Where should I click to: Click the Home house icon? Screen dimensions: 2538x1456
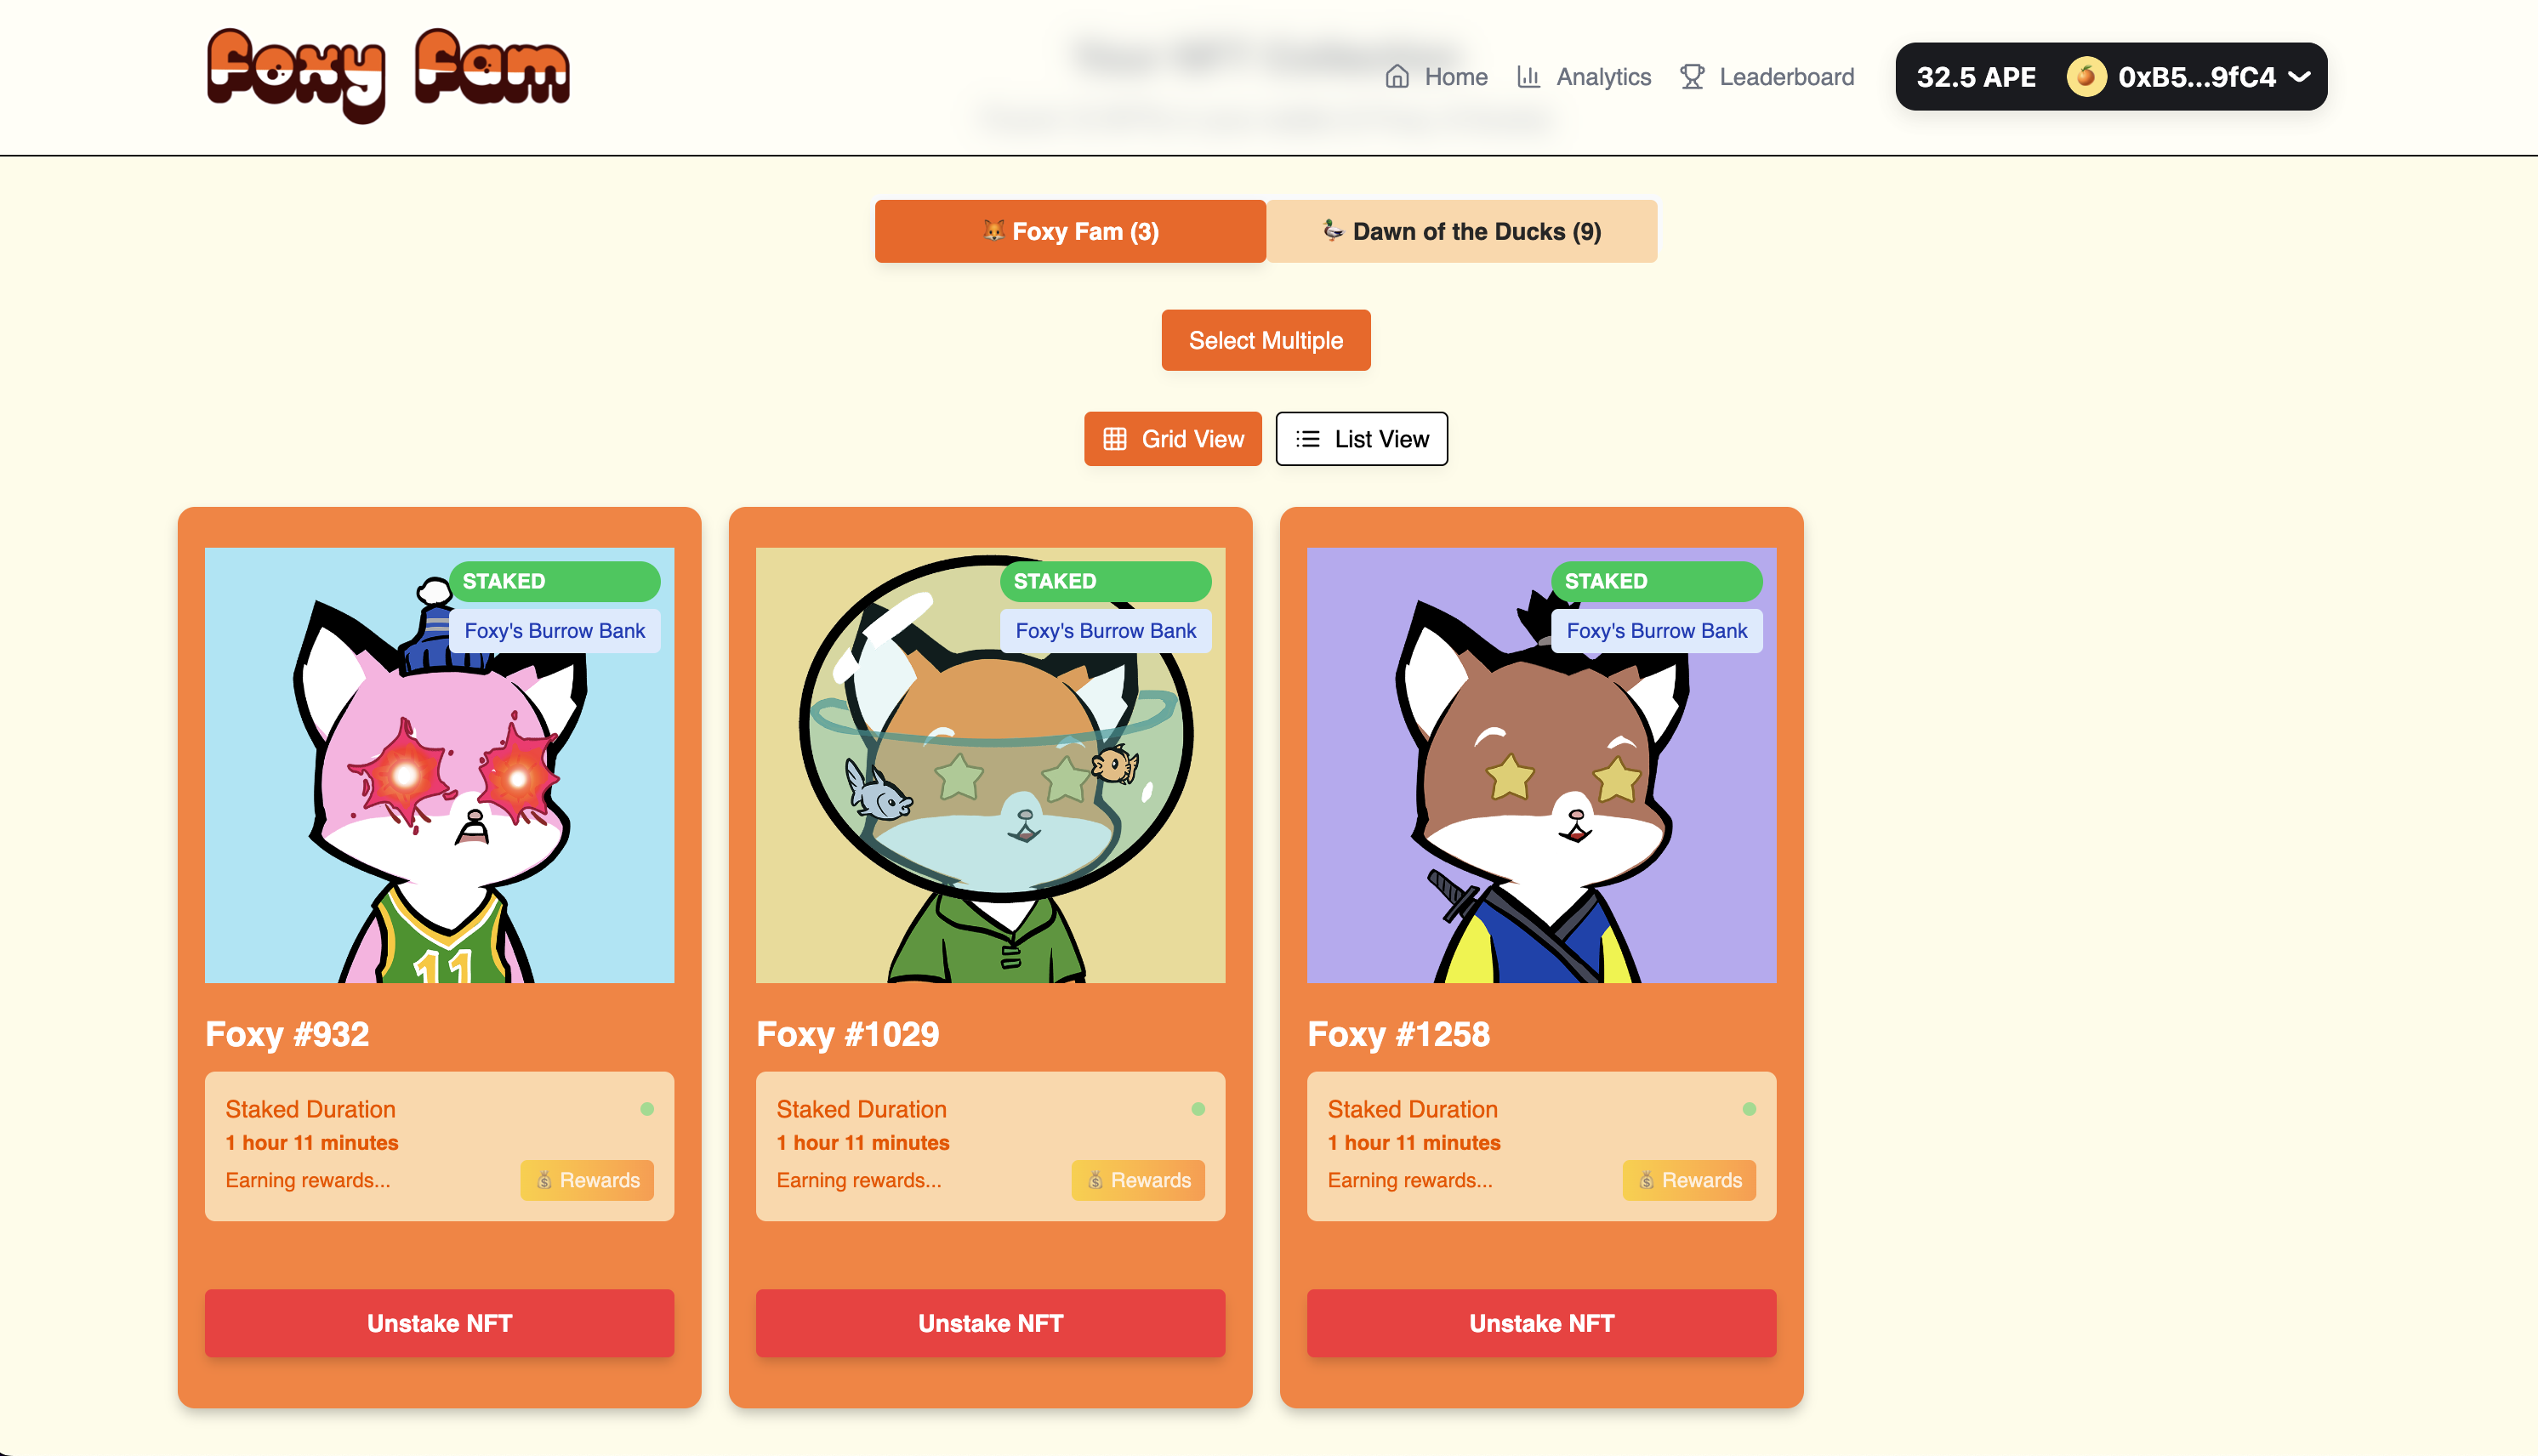tap(1397, 77)
